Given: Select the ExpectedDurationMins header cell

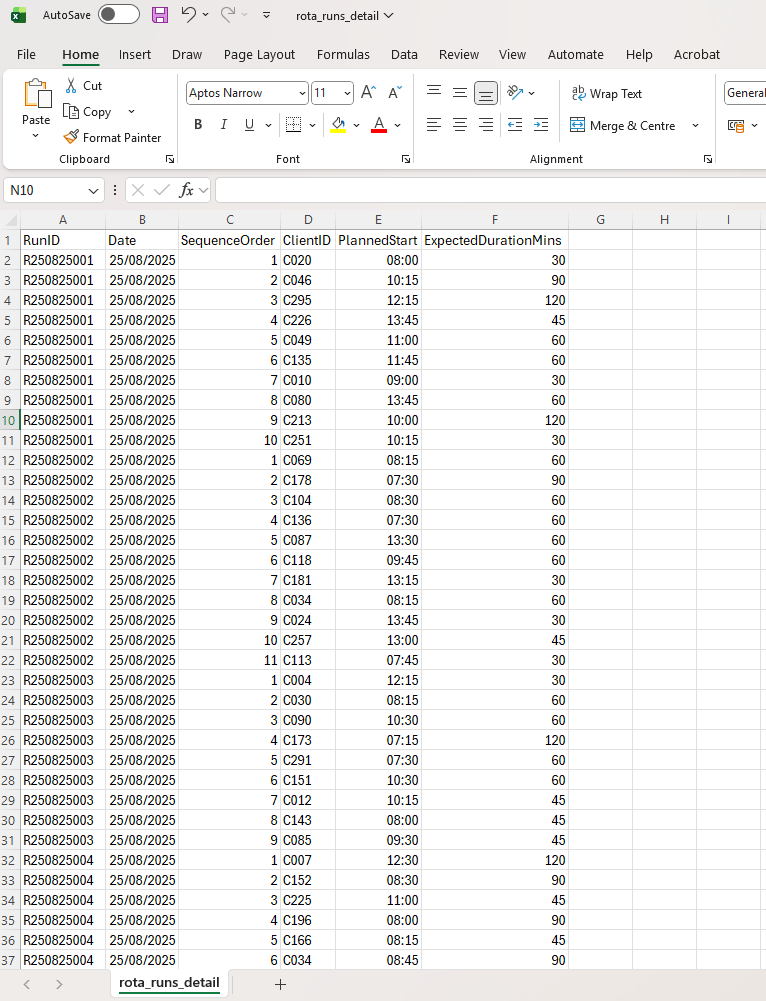Looking at the screenshot, I should click(495, 240).
